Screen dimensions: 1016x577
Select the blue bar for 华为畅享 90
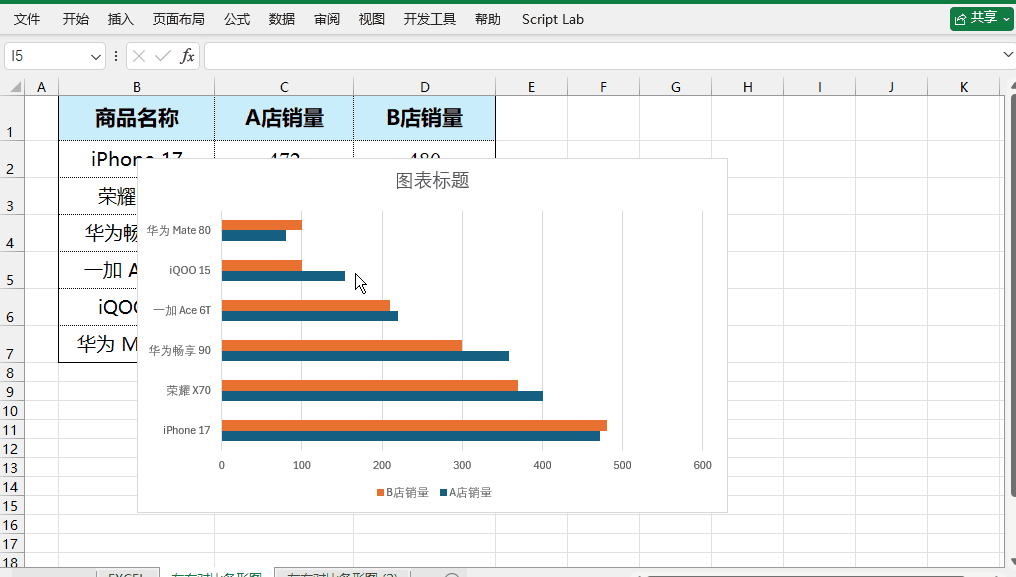point(365,356)
